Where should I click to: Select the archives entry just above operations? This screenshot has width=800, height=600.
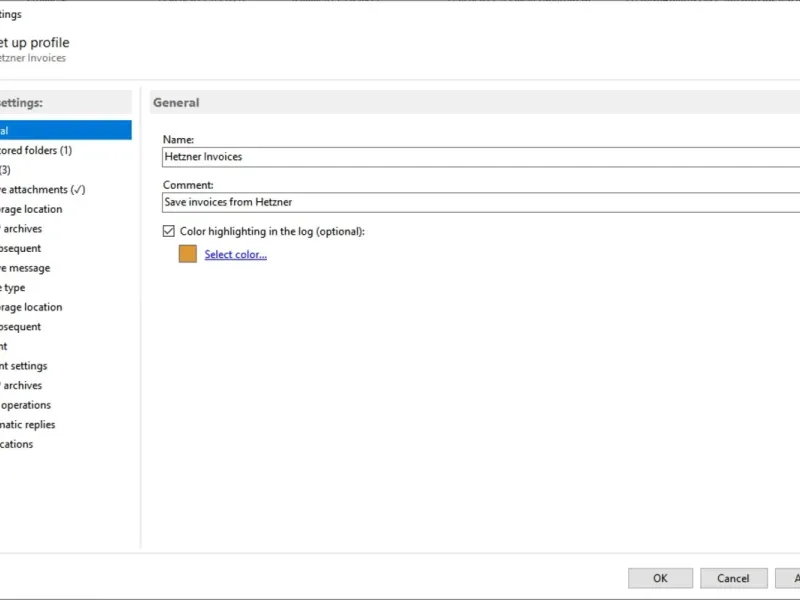(x=21, y=385)
